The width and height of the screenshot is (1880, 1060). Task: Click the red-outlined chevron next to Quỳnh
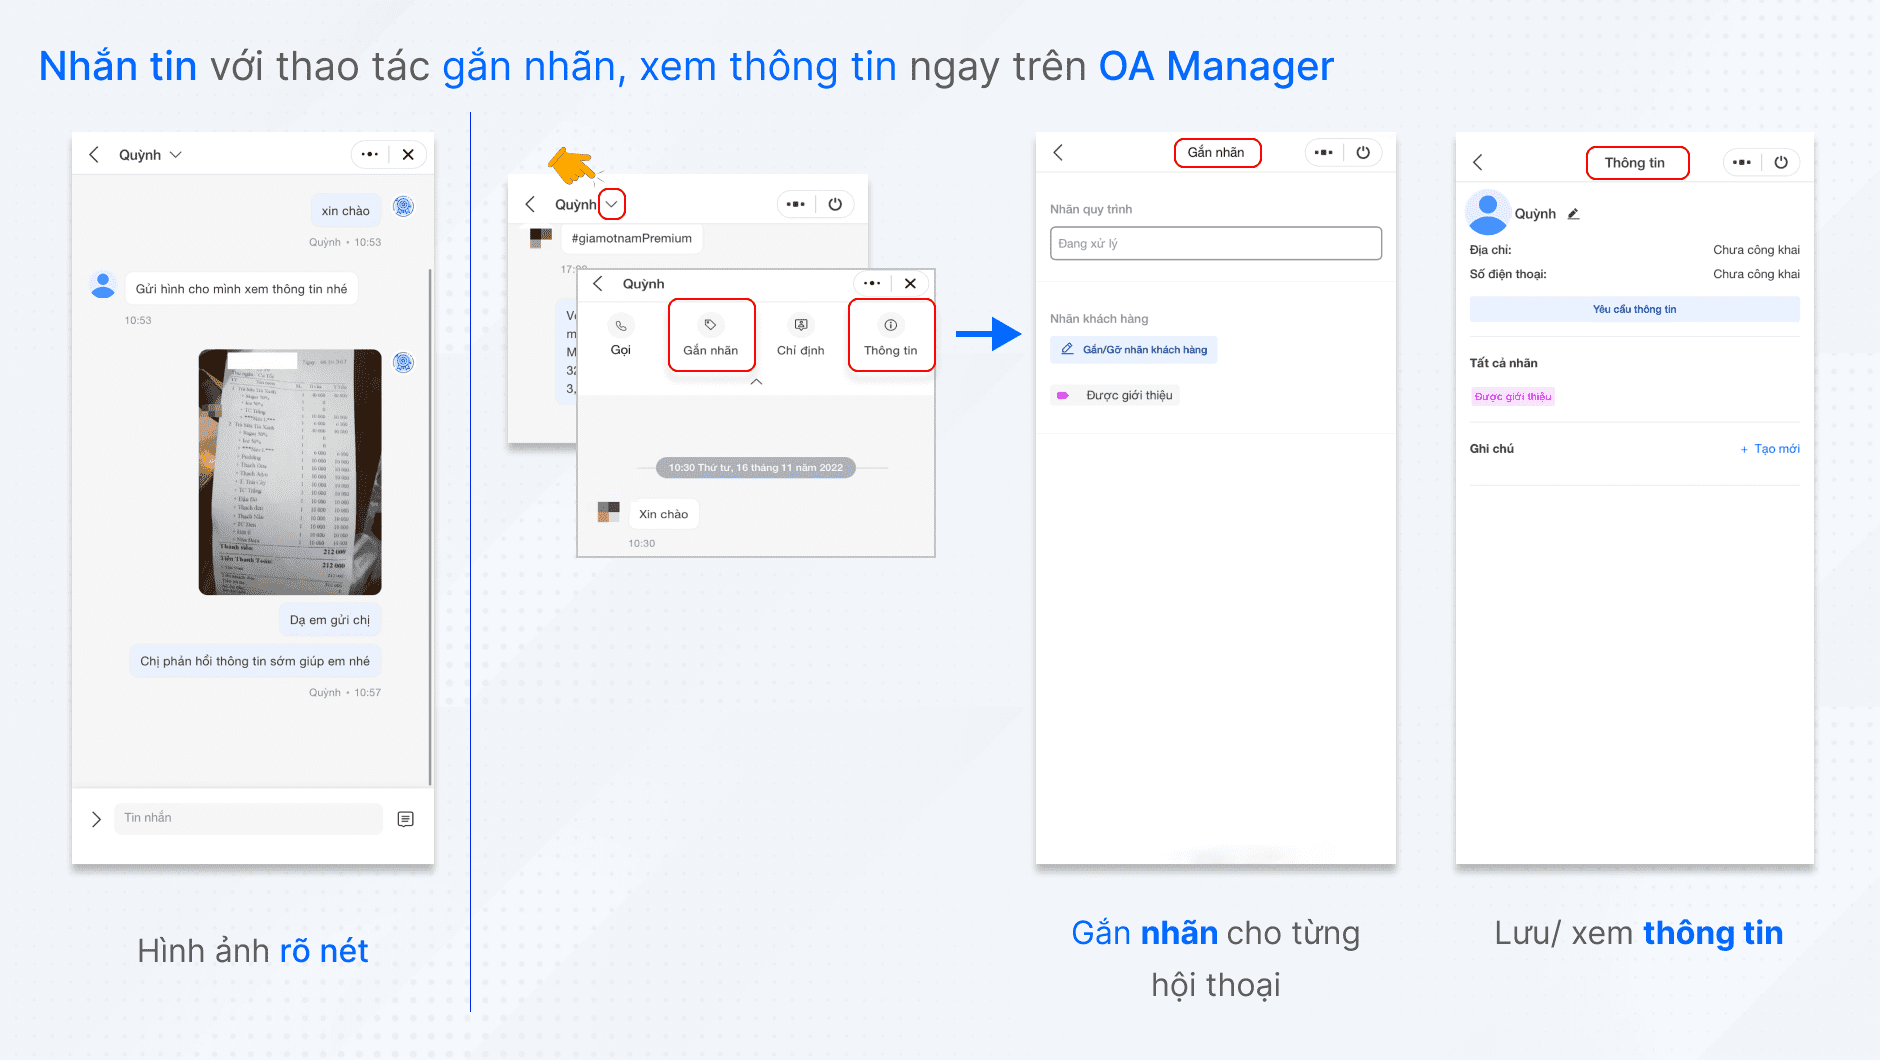click(x=612, y=204)
